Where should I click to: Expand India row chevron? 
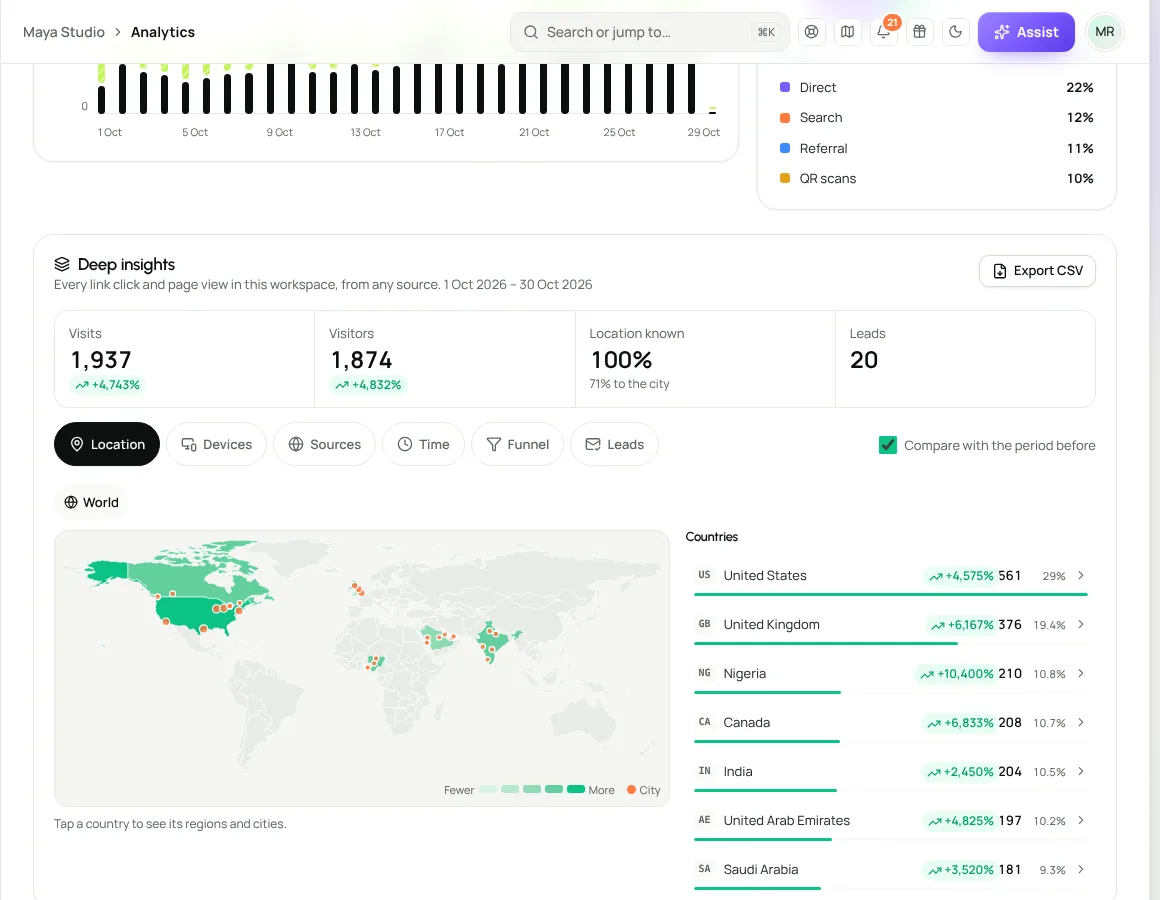point(1081,771)
